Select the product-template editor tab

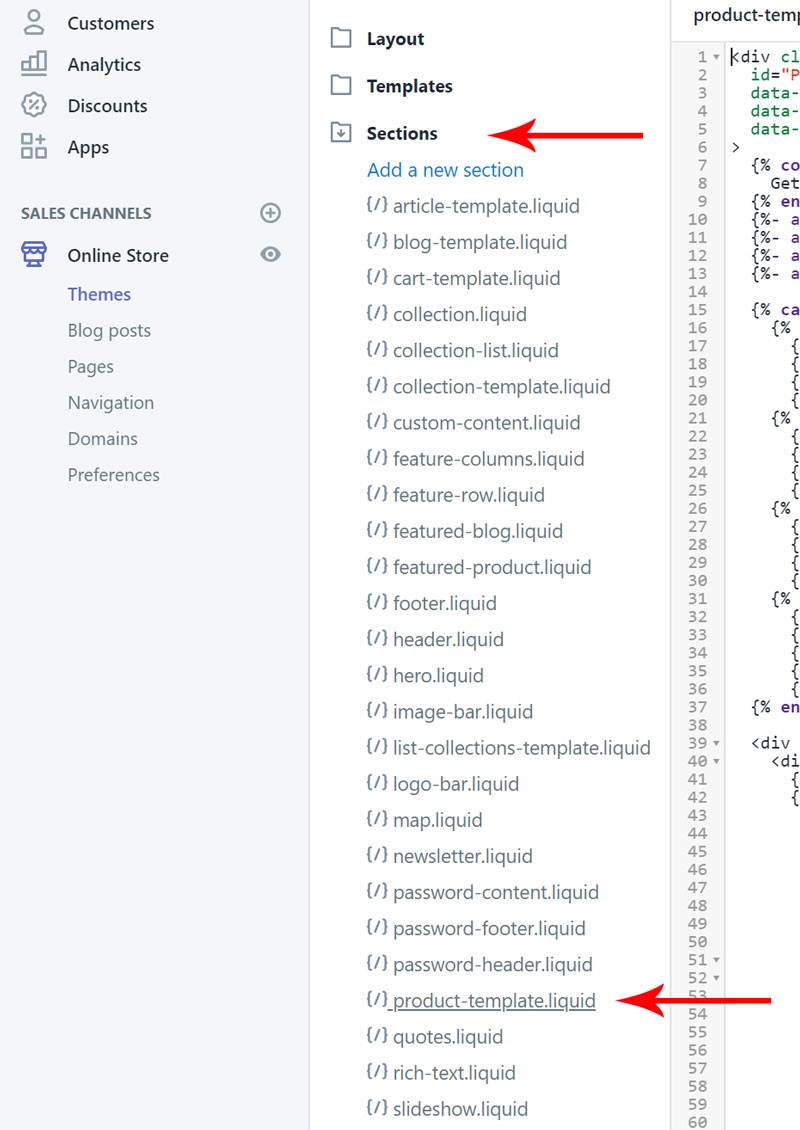[x=745, y=15]
